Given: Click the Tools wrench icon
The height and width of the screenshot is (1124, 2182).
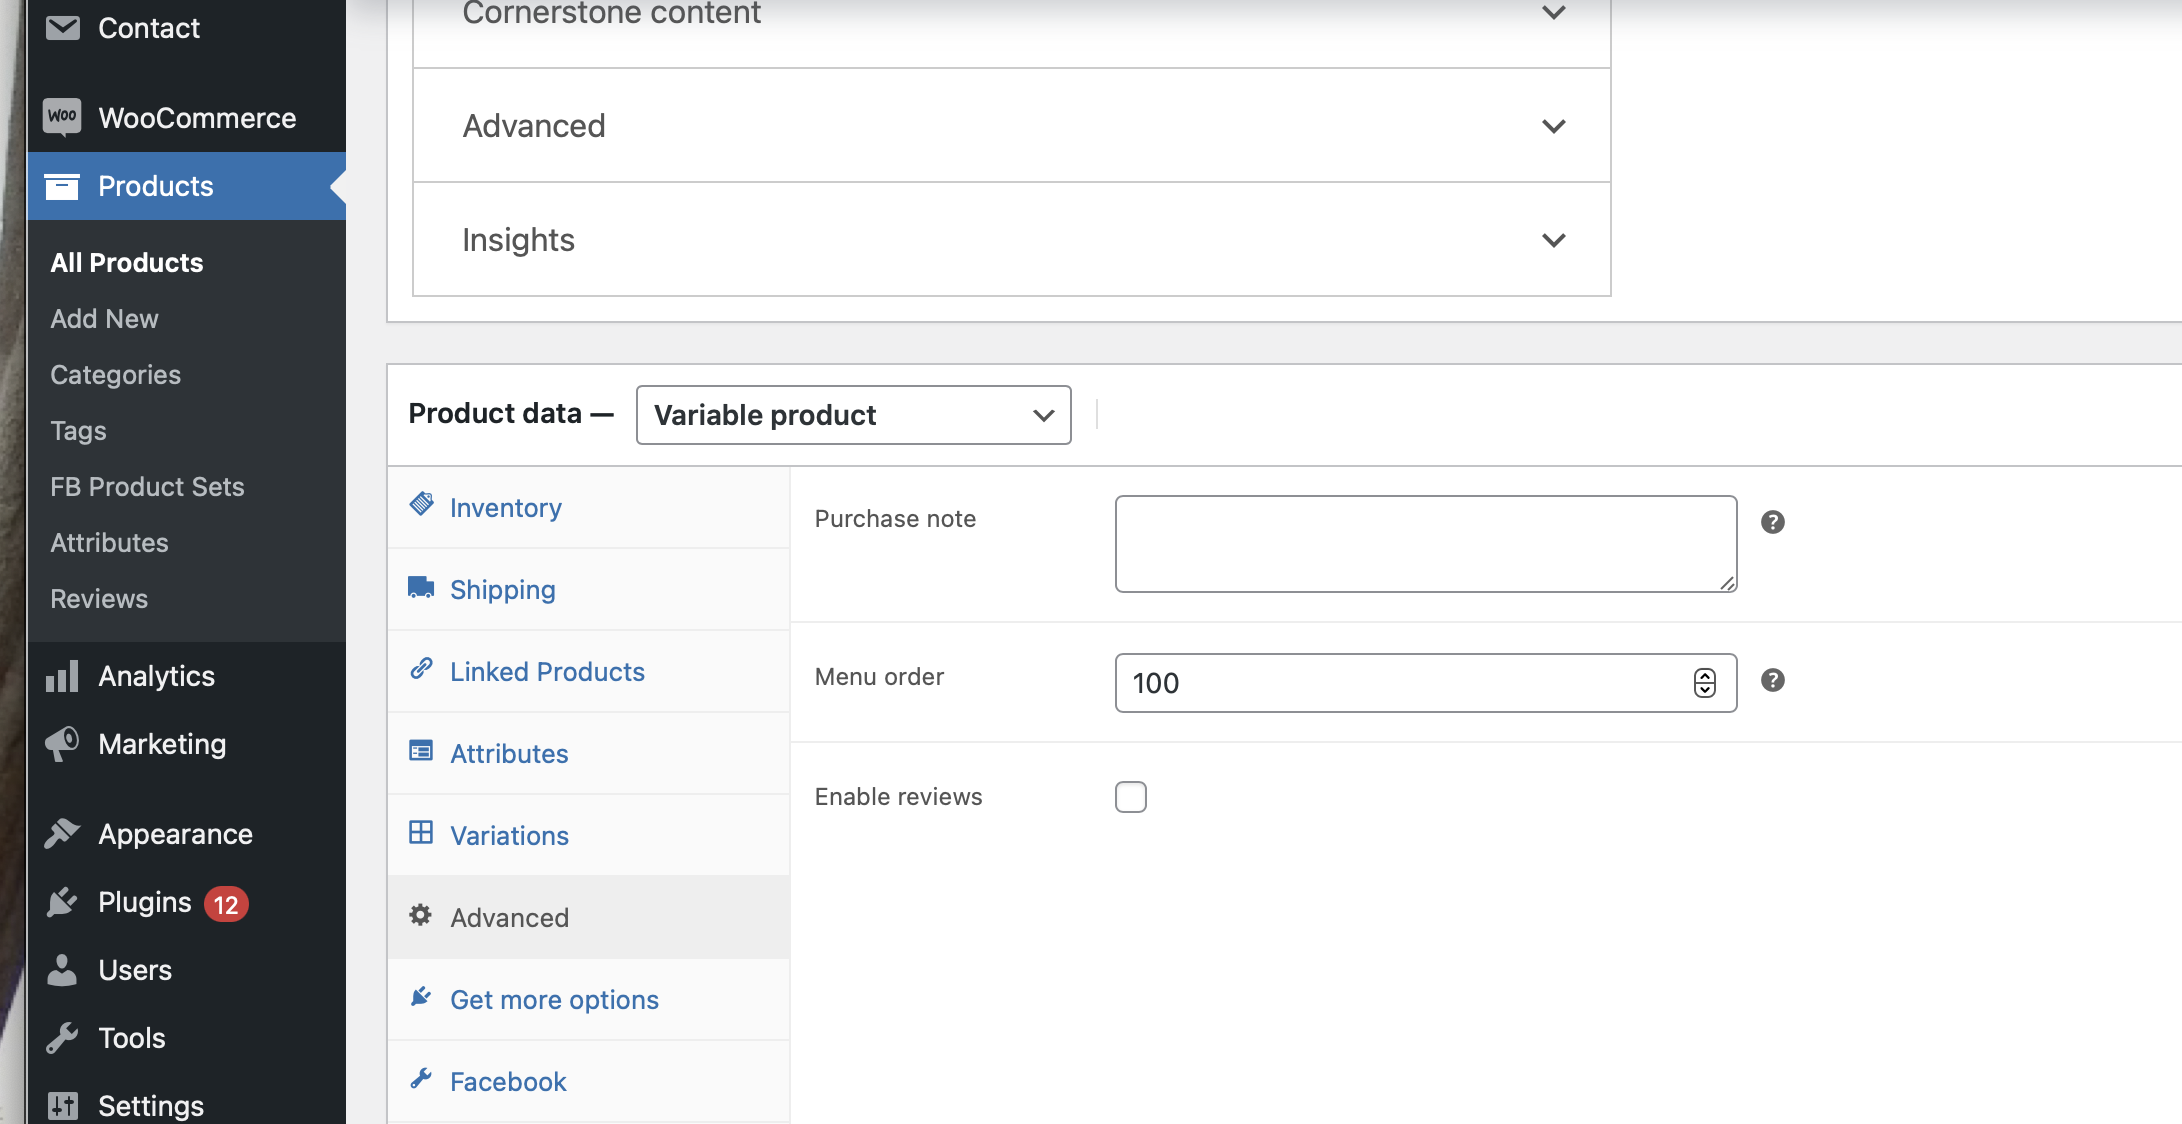Looking at the screenshot, I should [62, 1038].
